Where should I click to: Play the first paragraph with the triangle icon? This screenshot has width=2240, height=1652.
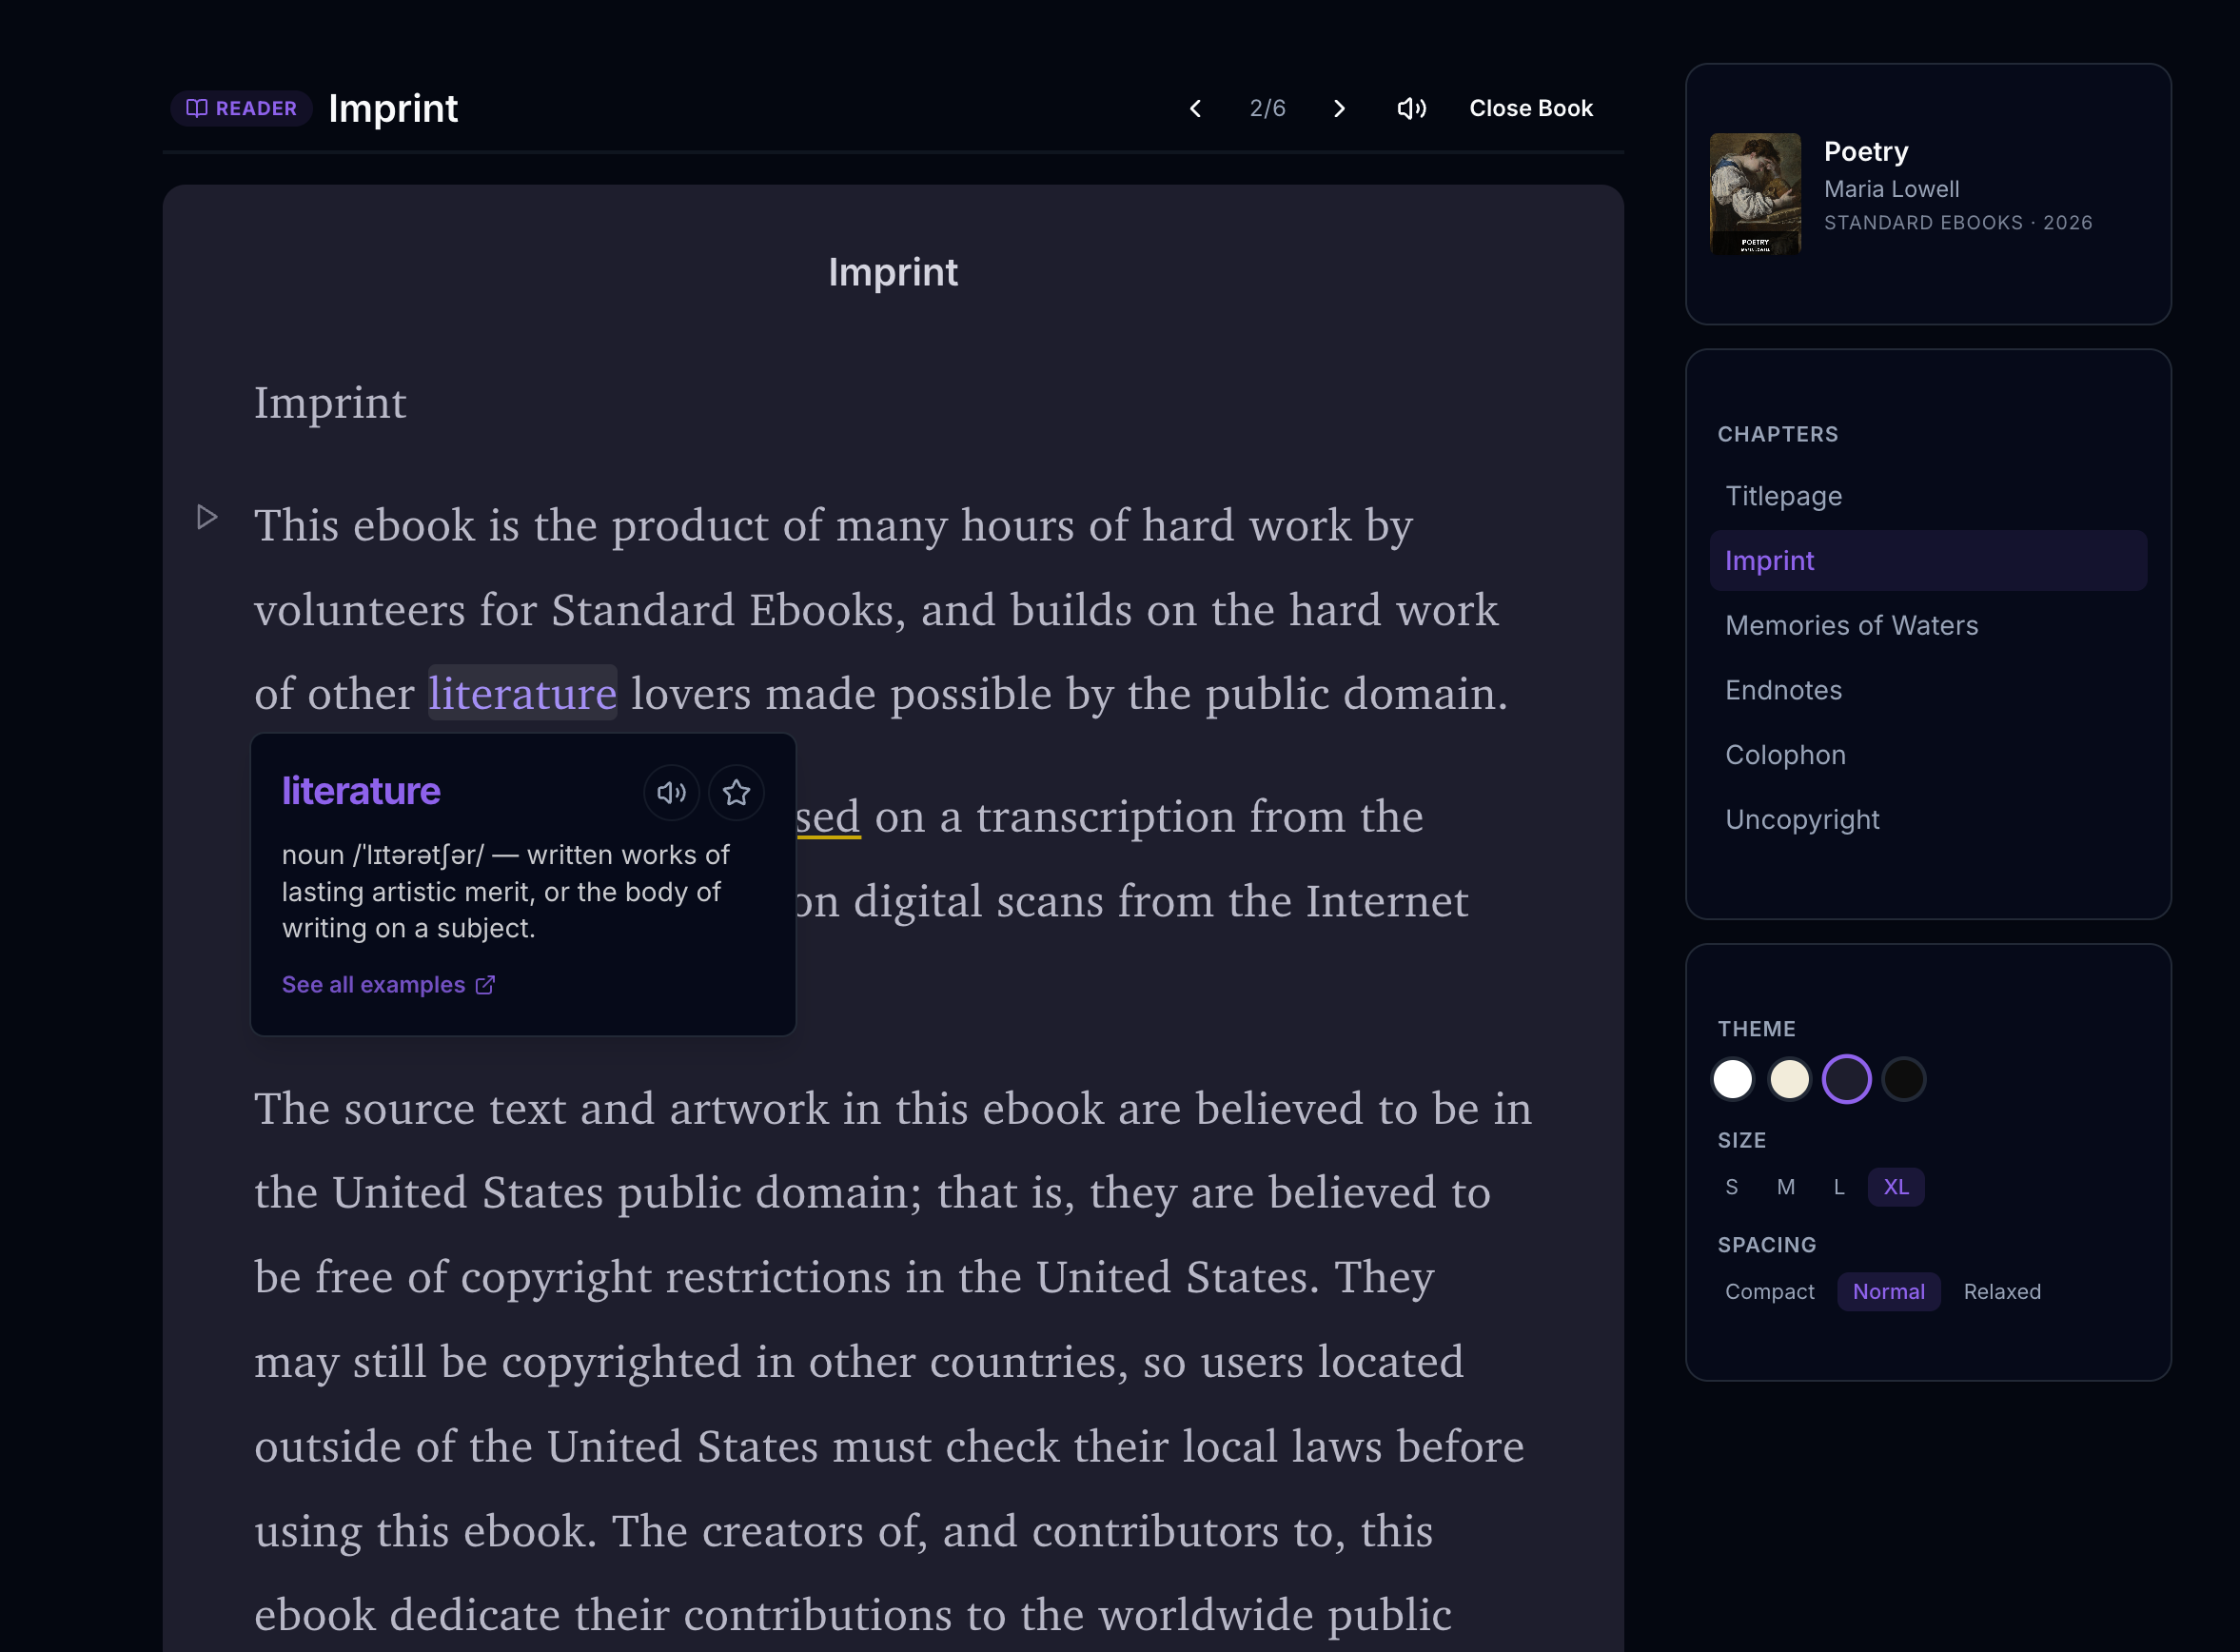[x=207, y=517]
